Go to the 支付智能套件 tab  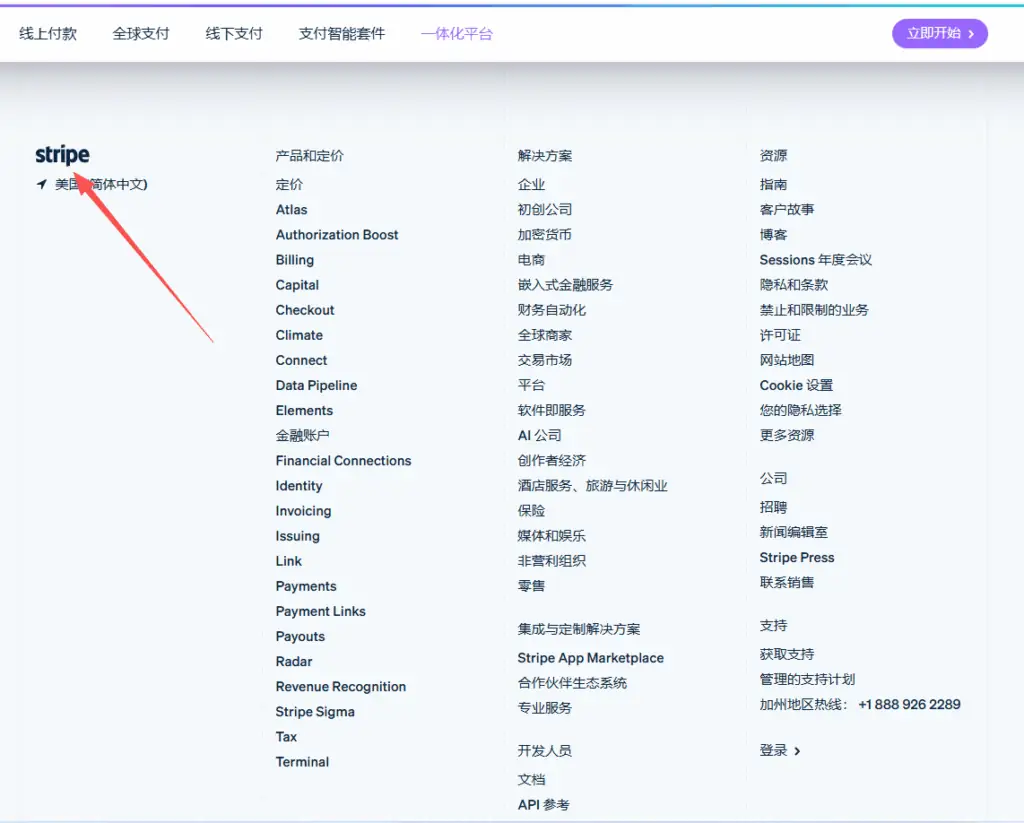coord(341,33)
